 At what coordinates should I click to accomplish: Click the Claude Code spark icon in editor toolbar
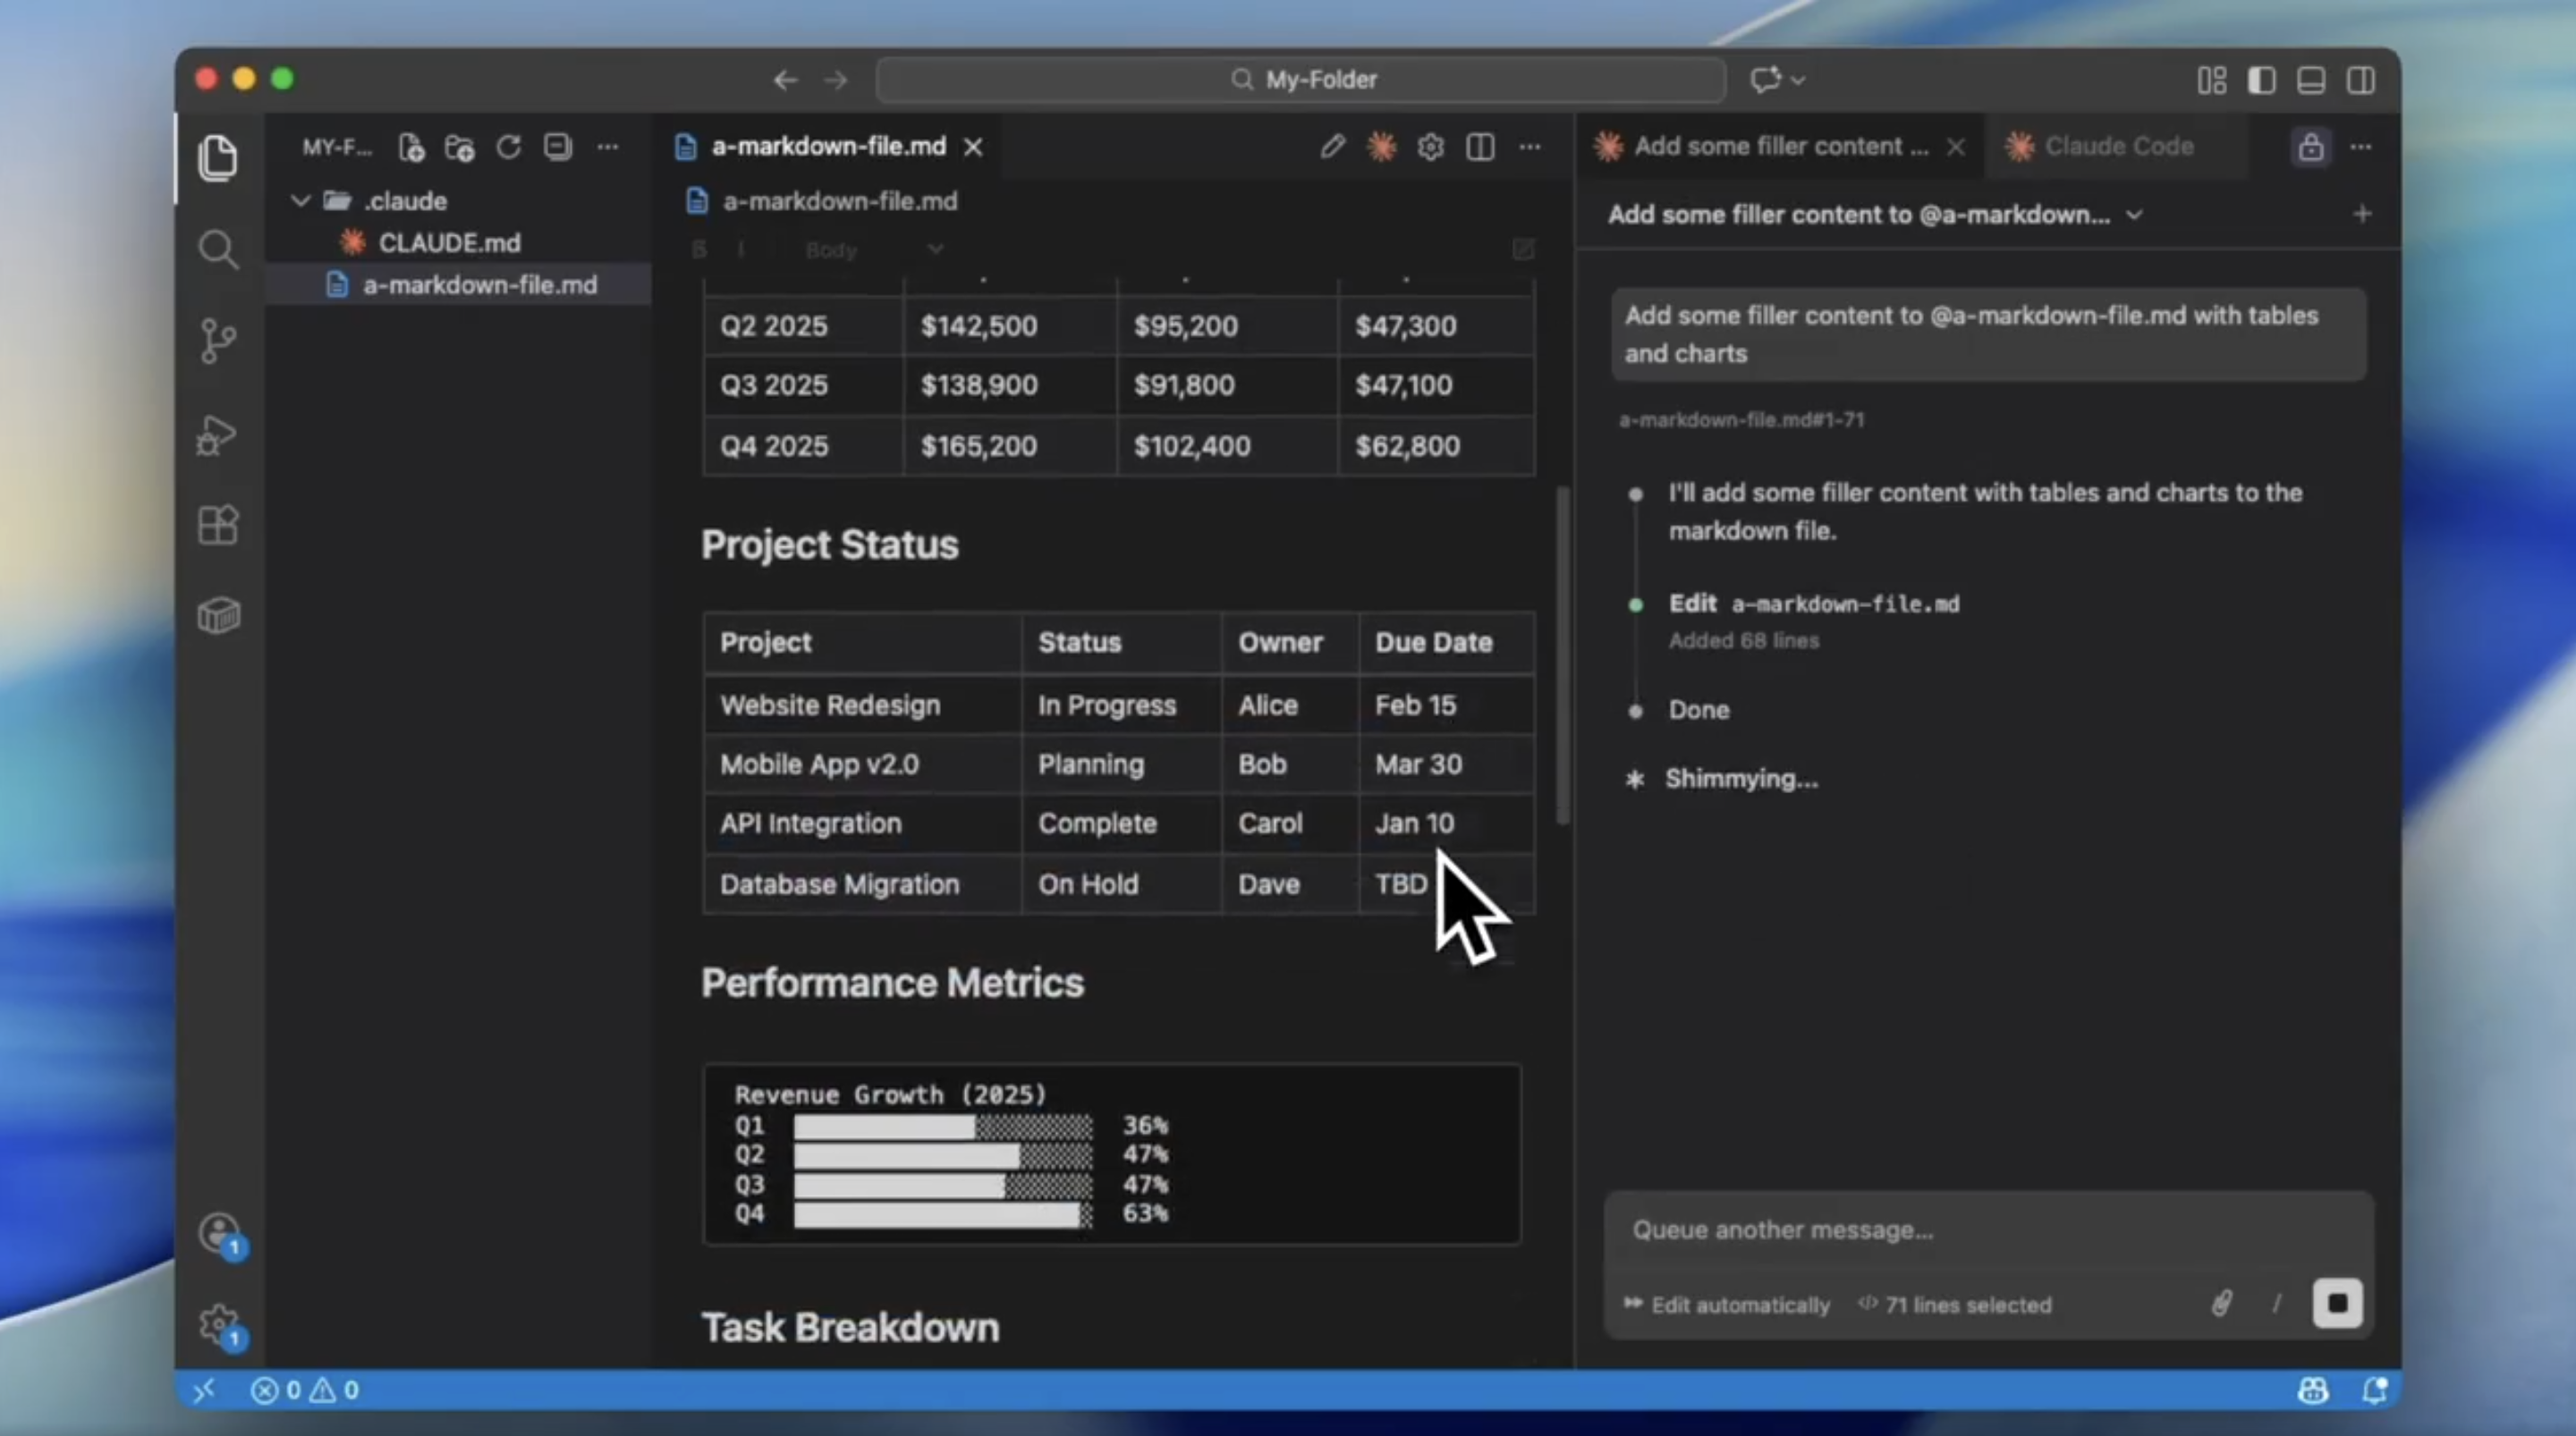[x=1381, y=147]
